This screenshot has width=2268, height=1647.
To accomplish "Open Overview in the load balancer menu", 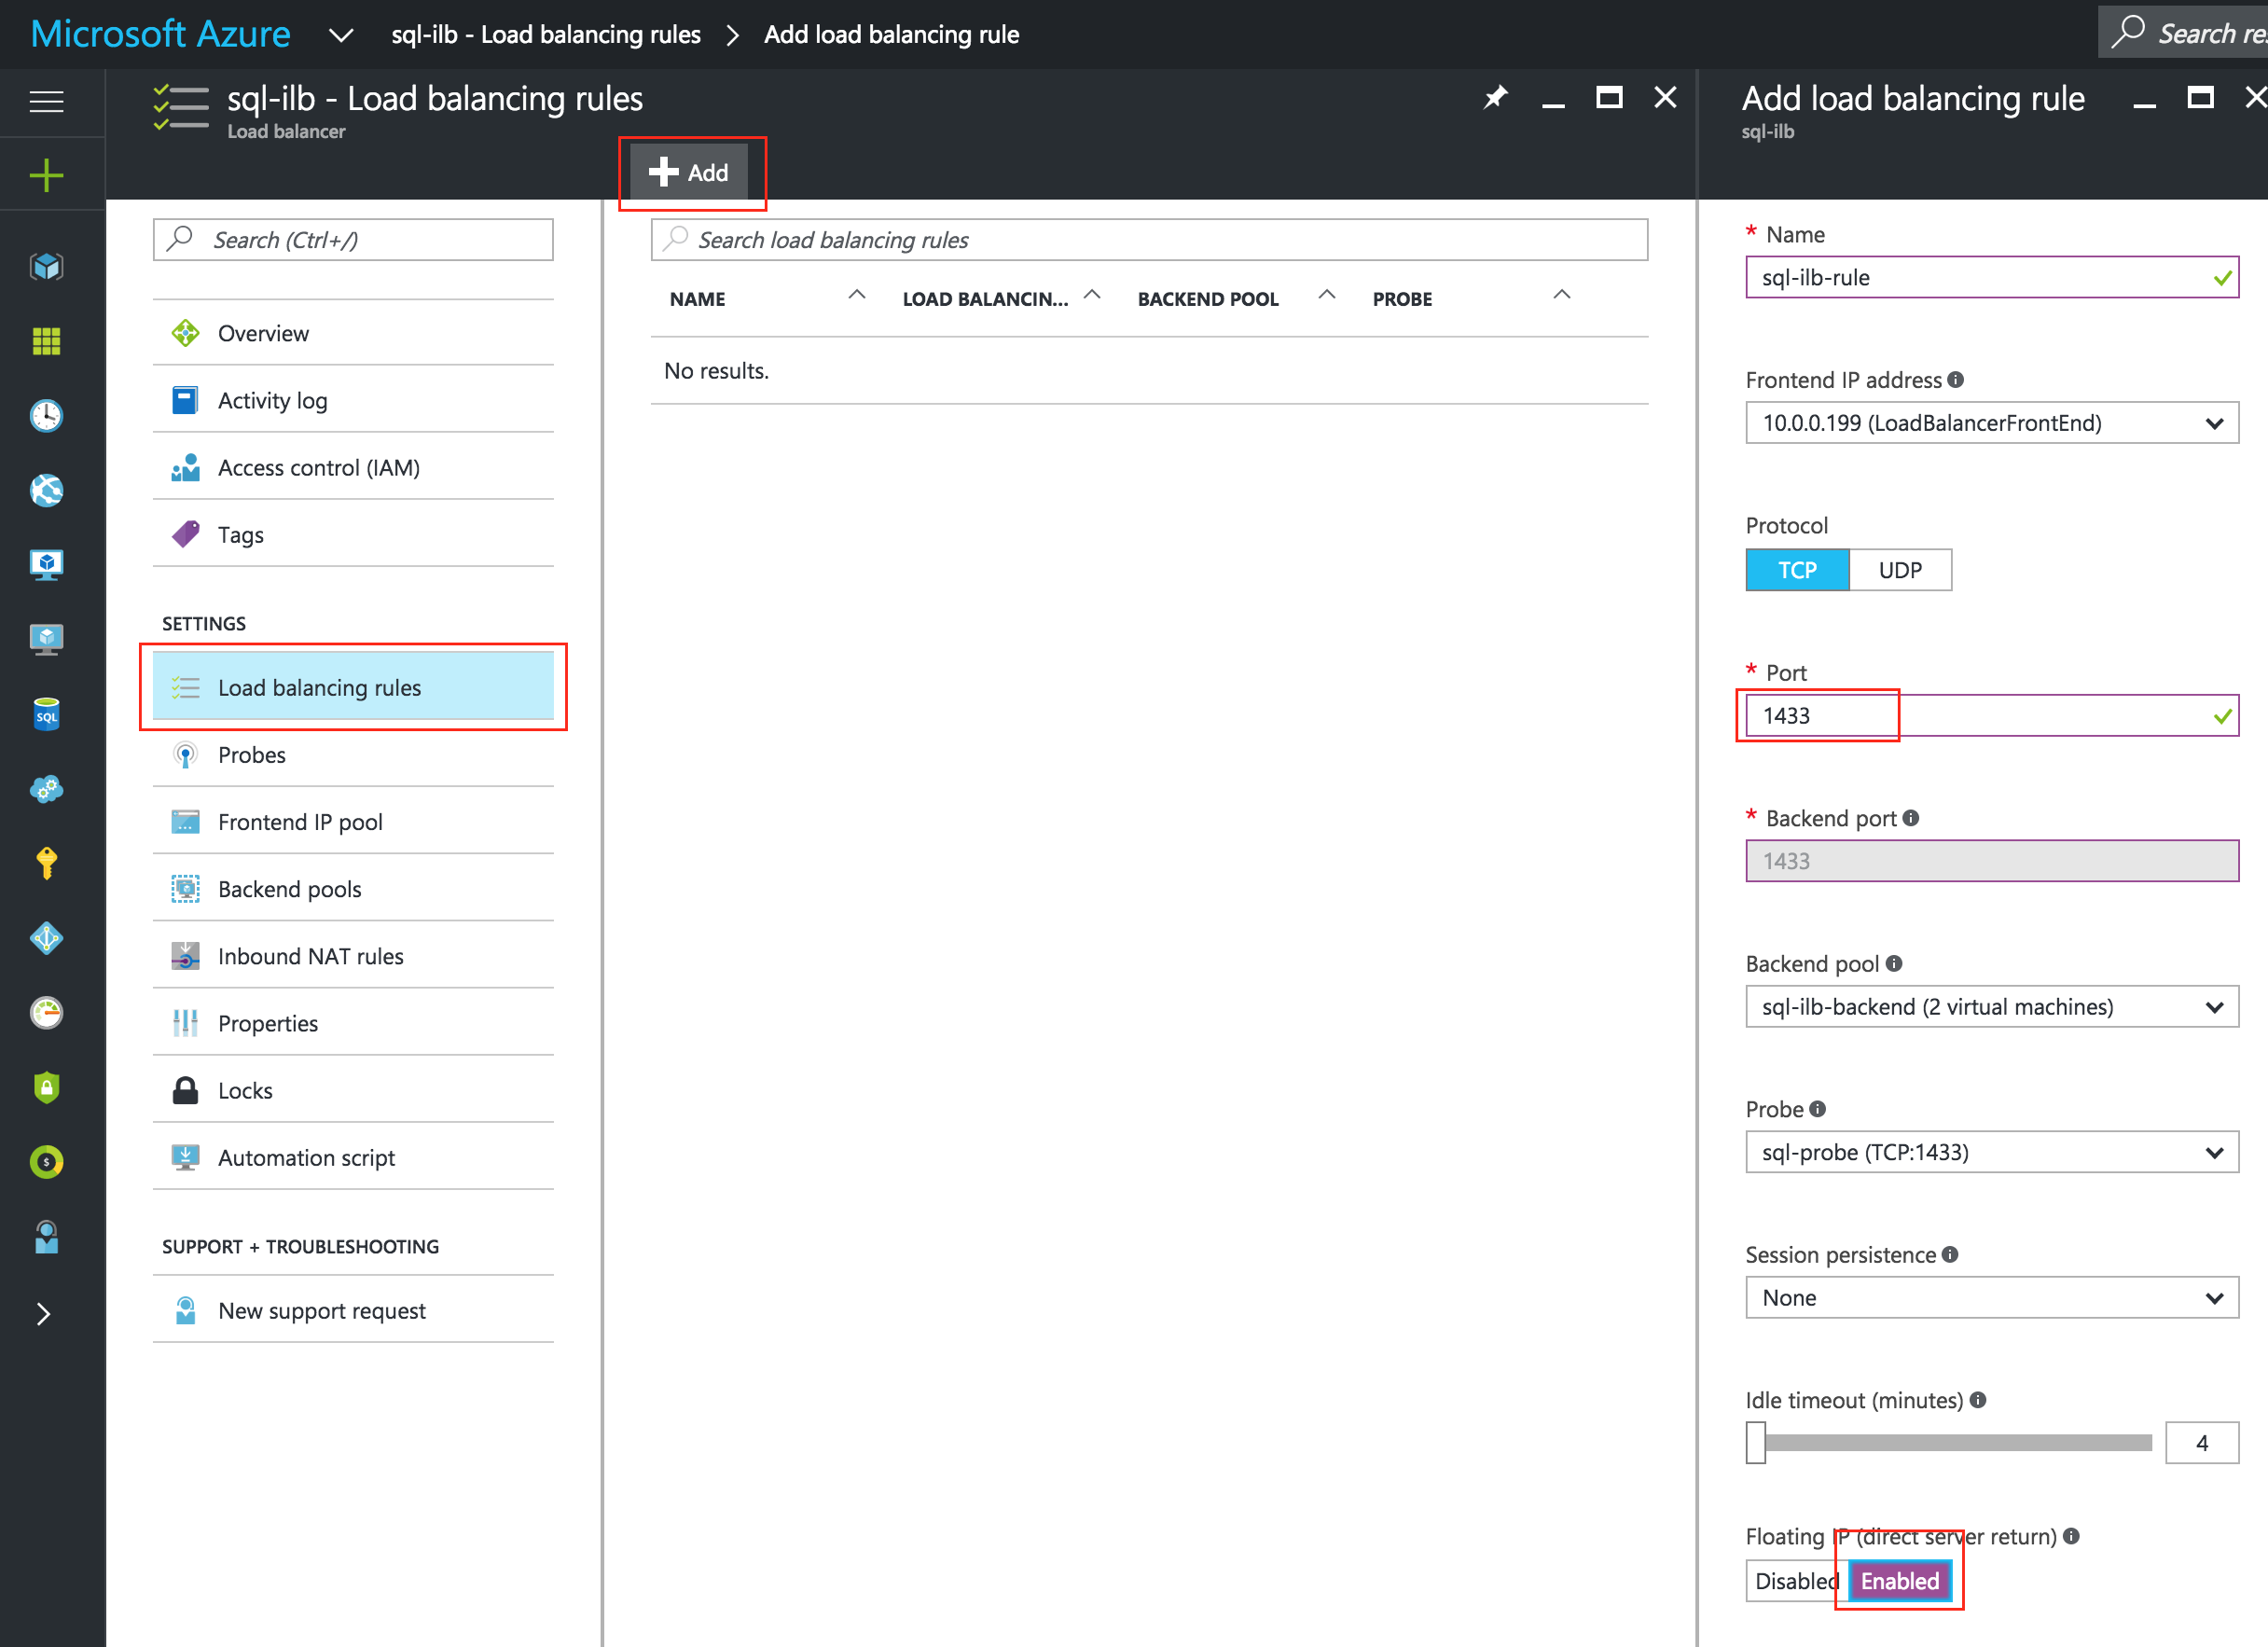I will pyautogui.click(x=353, y=333).
